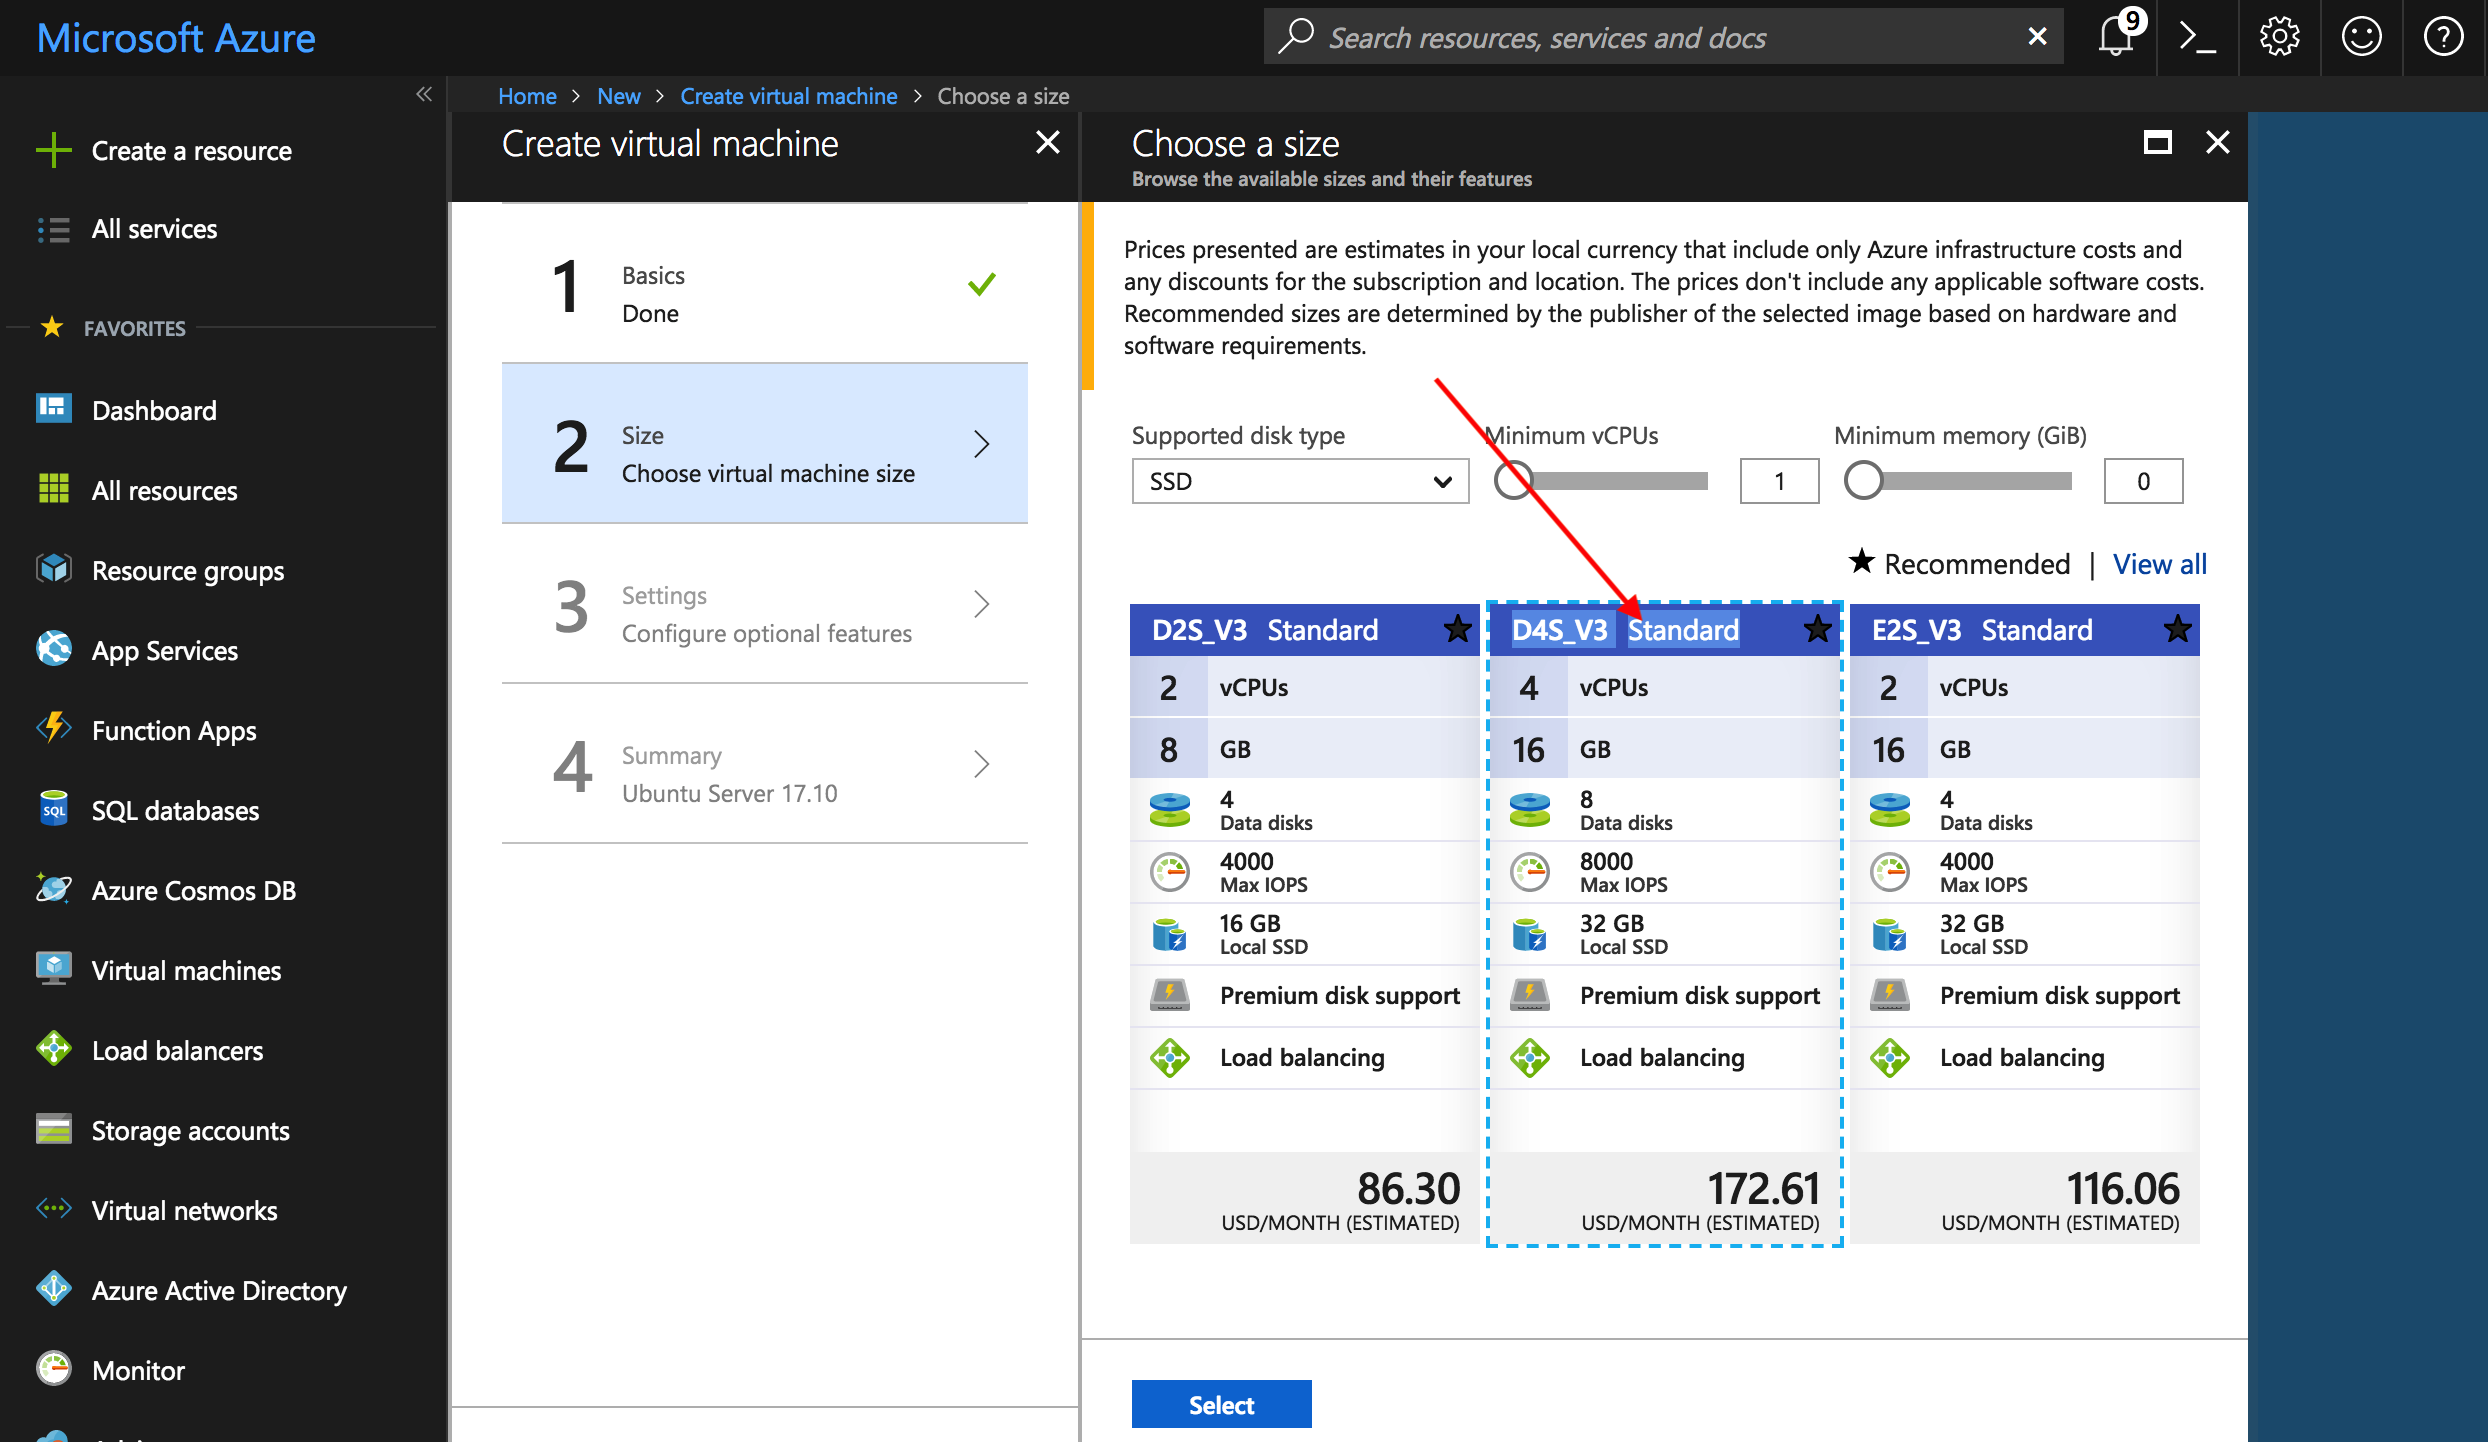Viewport: 2488px width, 1442px height.
Task: Click the Virtual networks icon
Action: 53,1209
